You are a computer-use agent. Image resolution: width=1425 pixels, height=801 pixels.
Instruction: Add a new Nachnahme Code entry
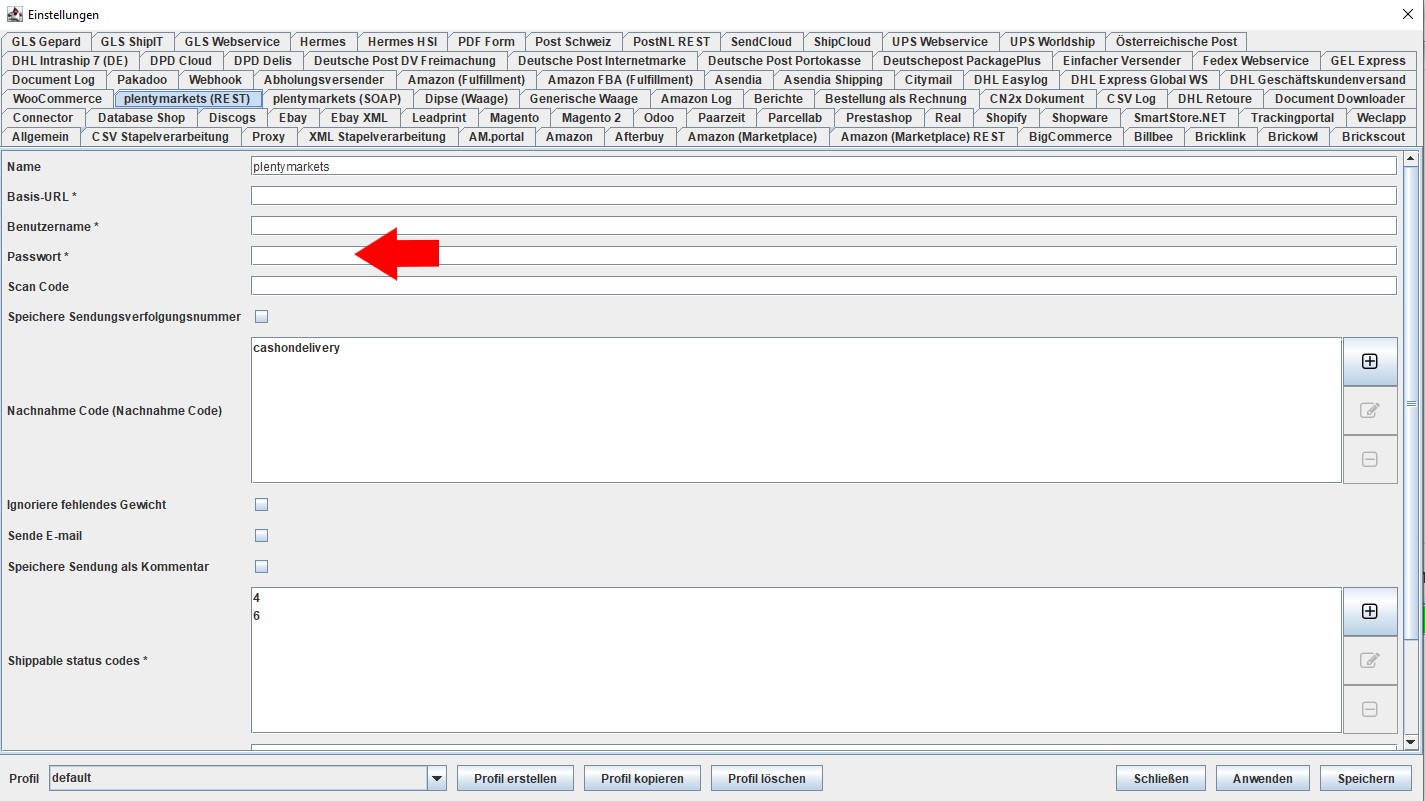point(1369,362)
